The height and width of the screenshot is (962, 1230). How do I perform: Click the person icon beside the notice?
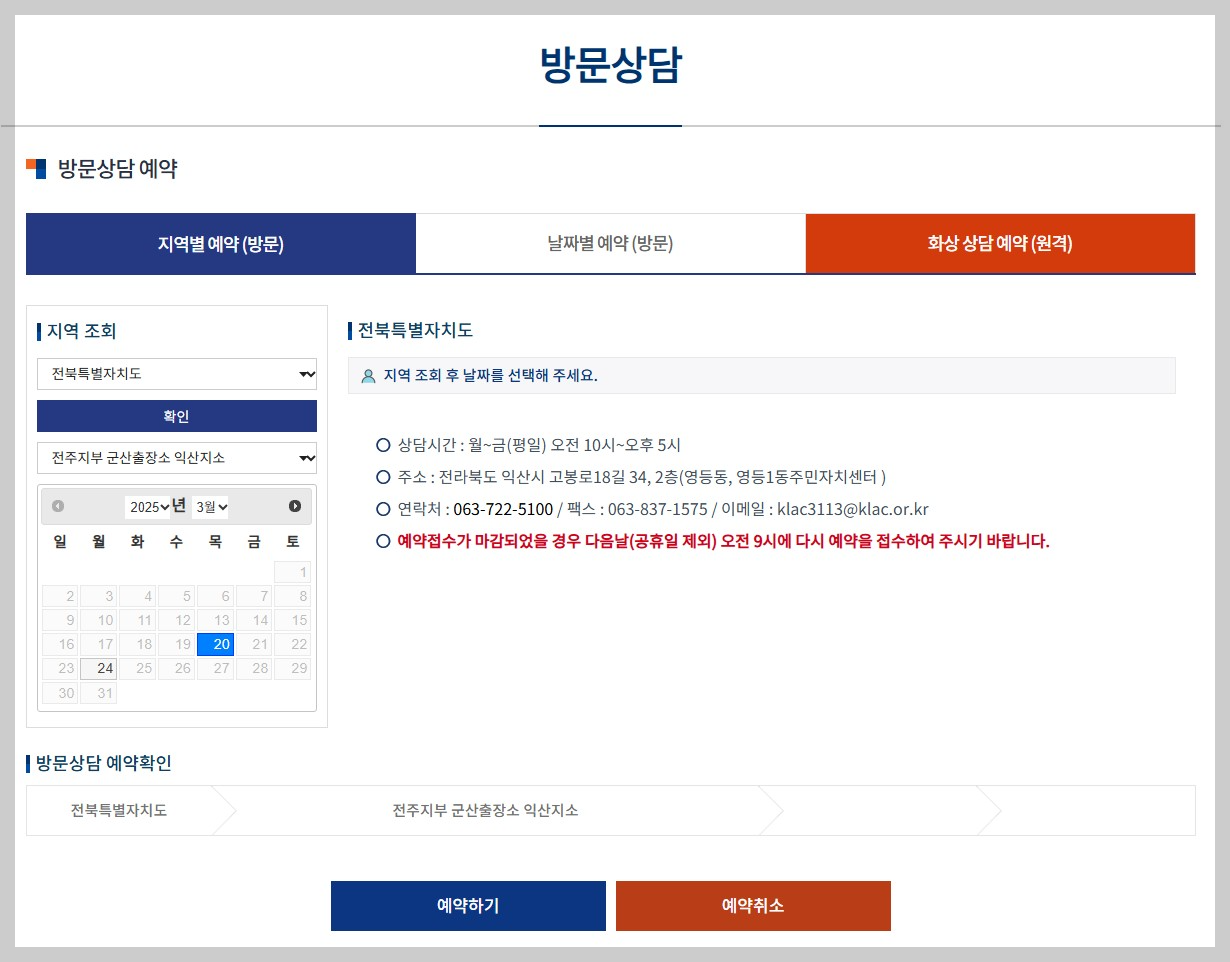pos(368,376)
